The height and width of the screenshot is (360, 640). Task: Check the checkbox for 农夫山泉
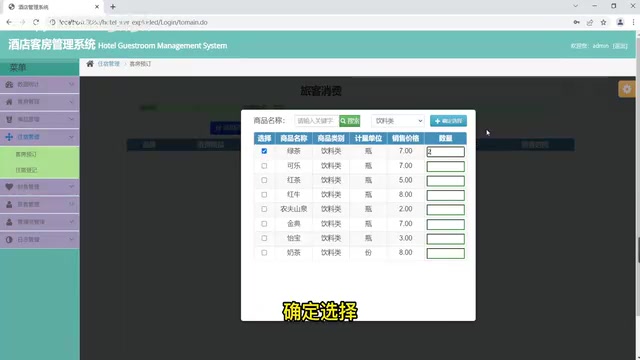pos(264,209)
